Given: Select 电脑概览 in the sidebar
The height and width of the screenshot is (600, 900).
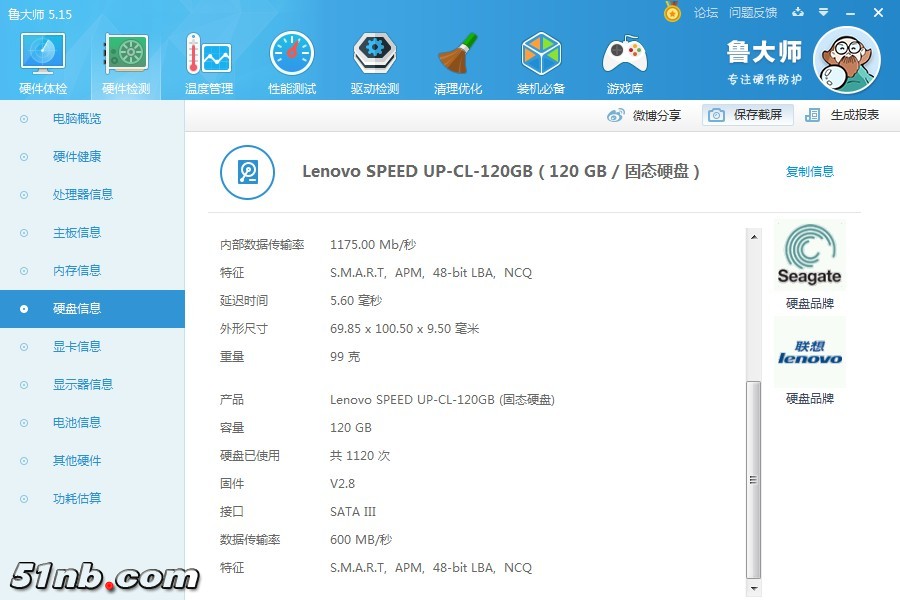Looking at the screenshot, I should tap(77, 119).
